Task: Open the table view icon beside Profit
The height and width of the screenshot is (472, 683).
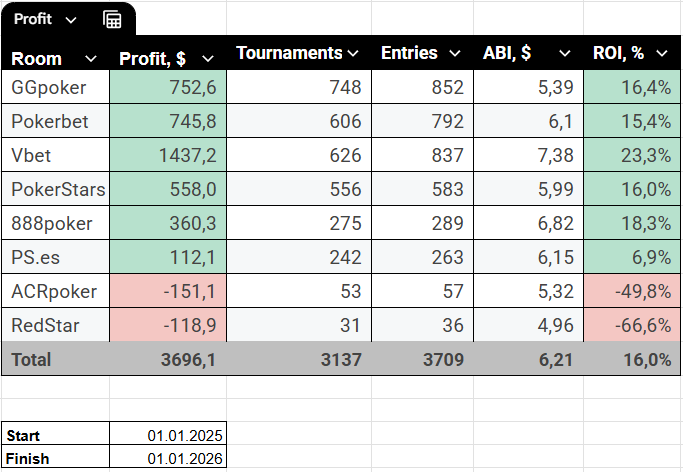Action: click(112, 19)
